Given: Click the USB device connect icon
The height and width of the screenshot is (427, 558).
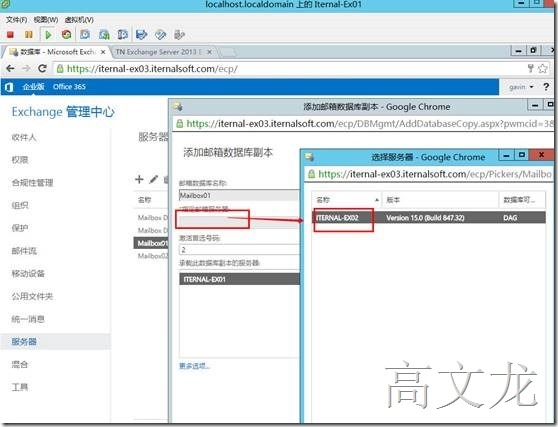Looking at the screenshot, I should click(179, 35).
